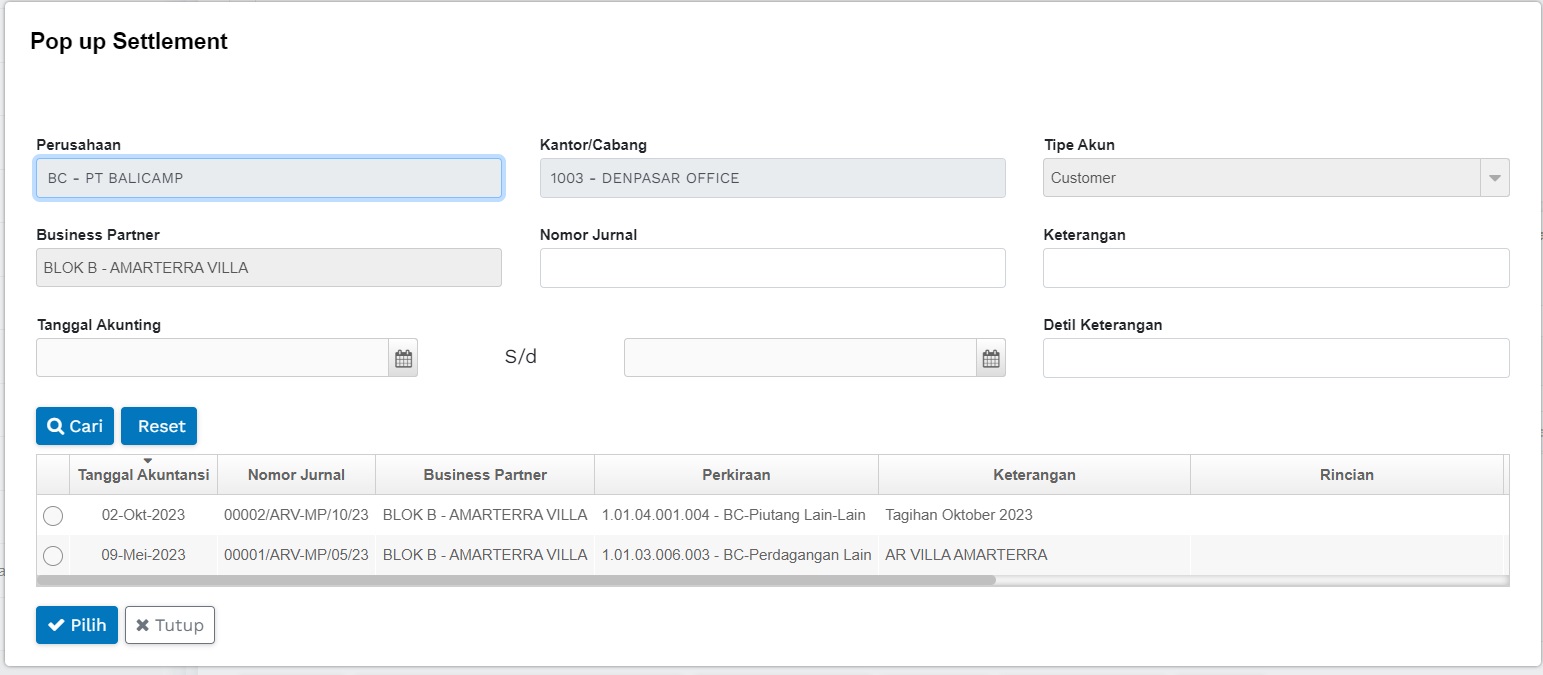Screen dimensions: 1543x675
Task: Click the Perusahaan field BC - PT BALICAMP
Action: coord(269,178)
